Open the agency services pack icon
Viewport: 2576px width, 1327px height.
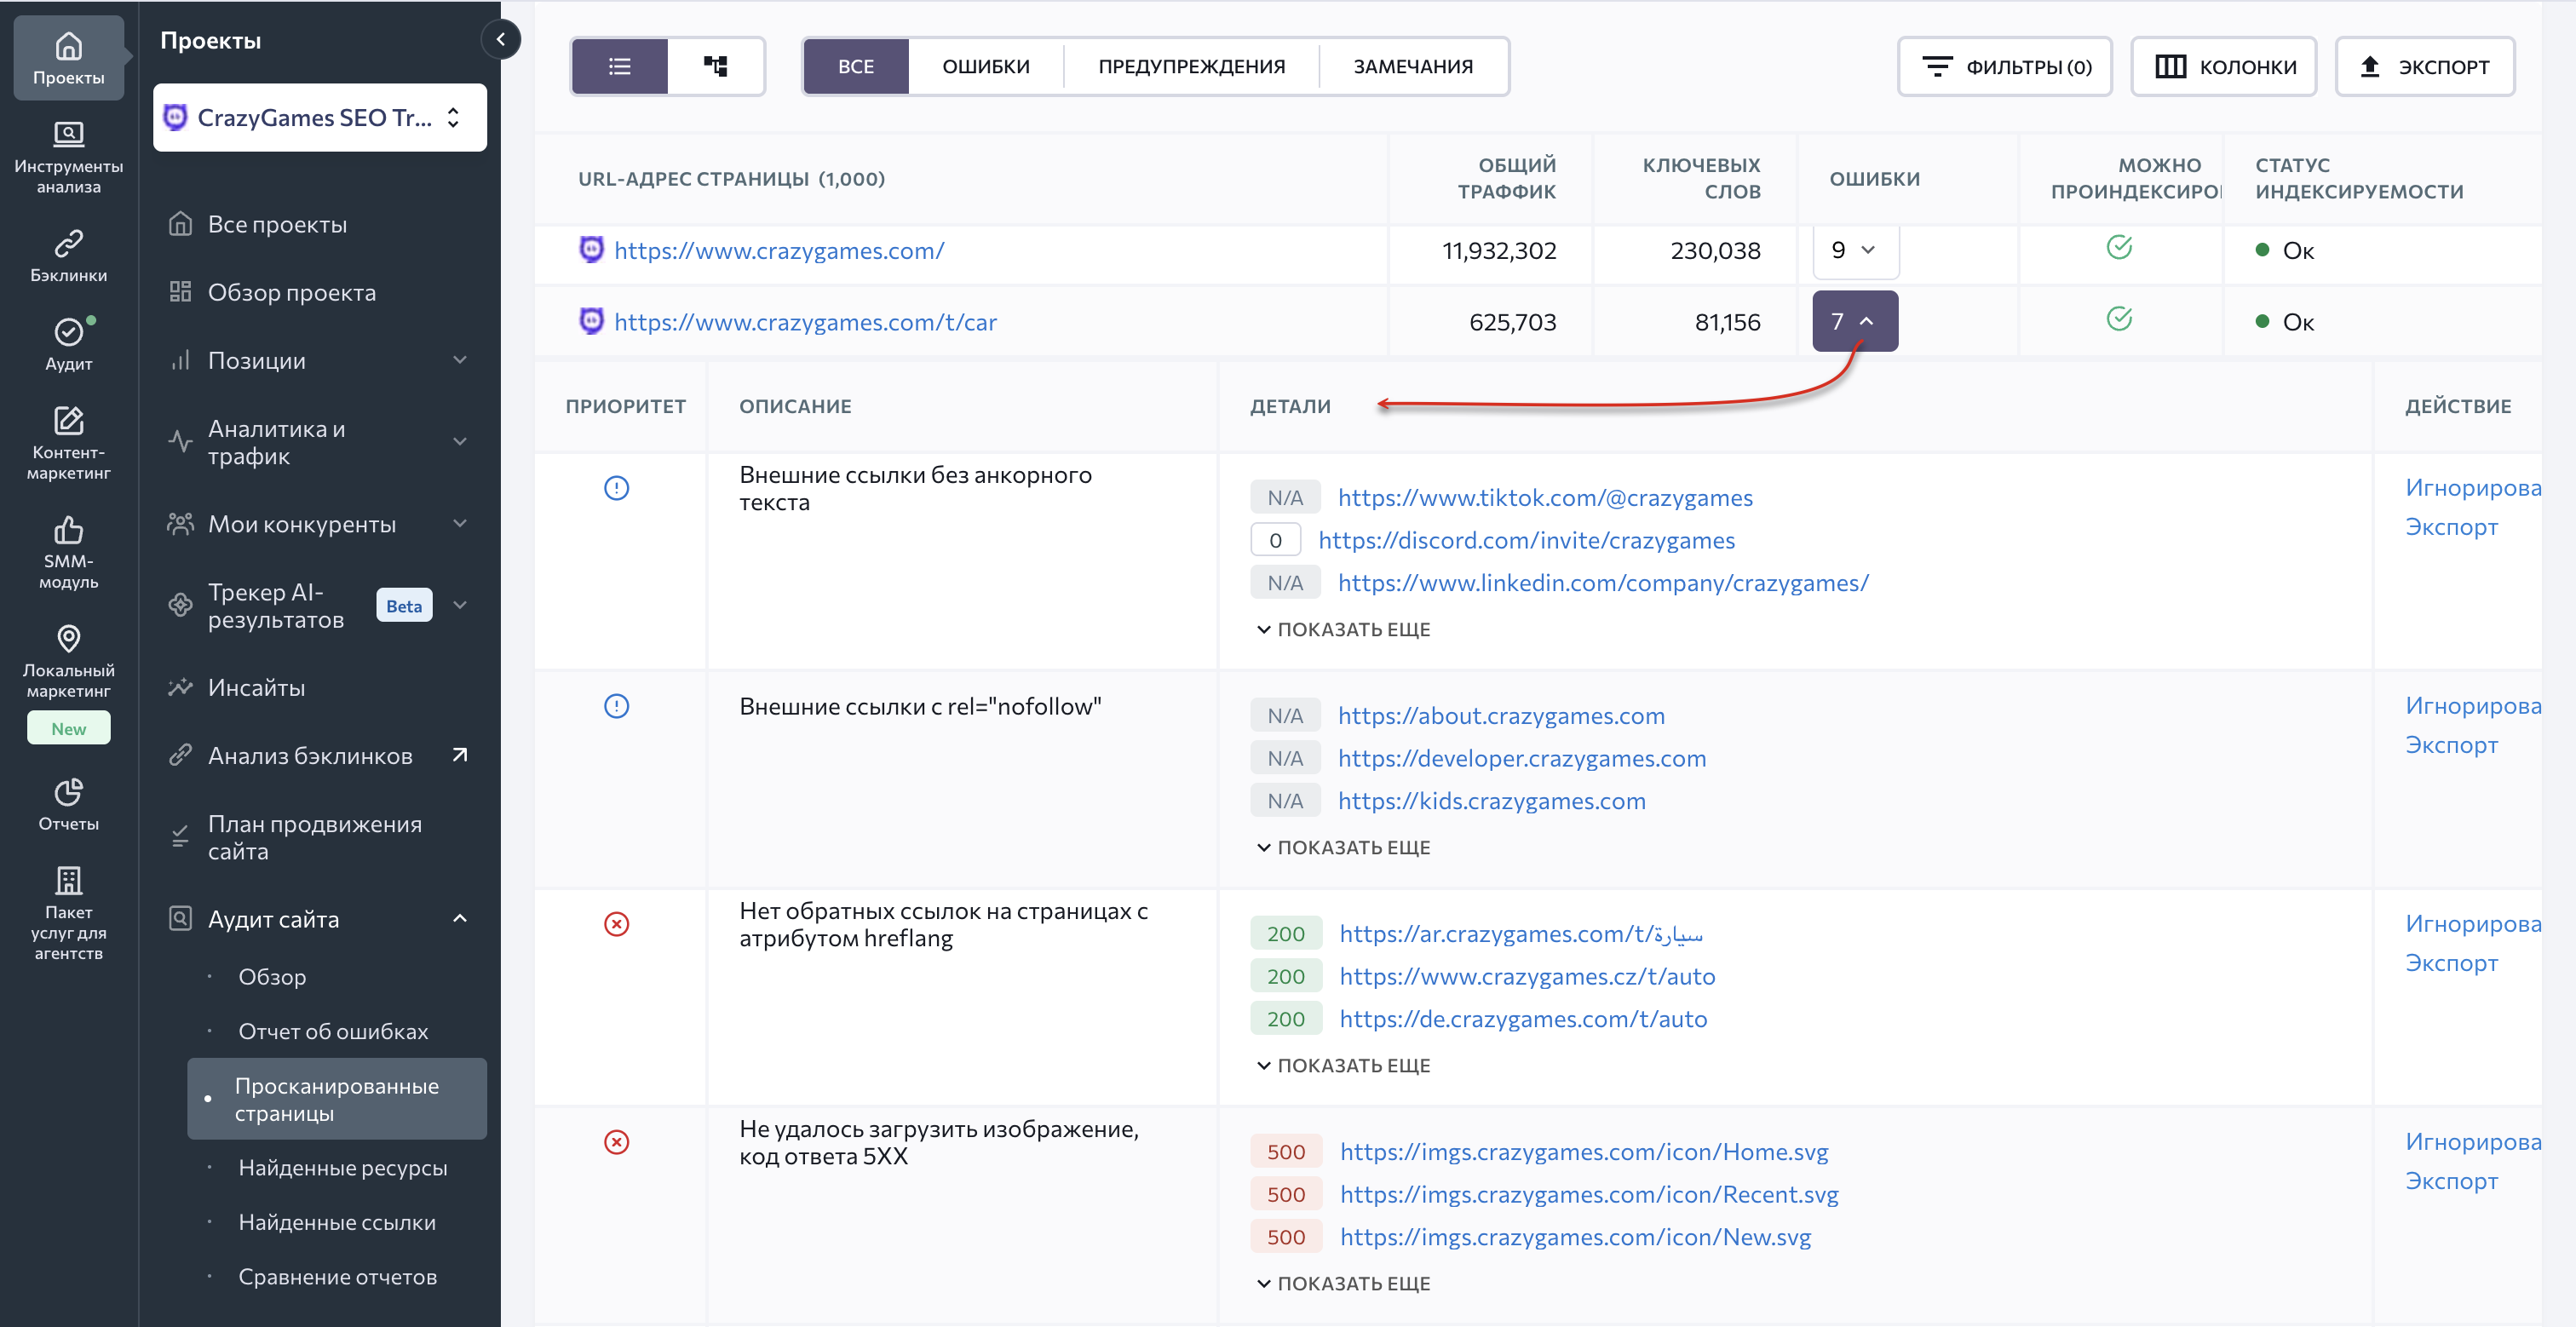(68, 880)
